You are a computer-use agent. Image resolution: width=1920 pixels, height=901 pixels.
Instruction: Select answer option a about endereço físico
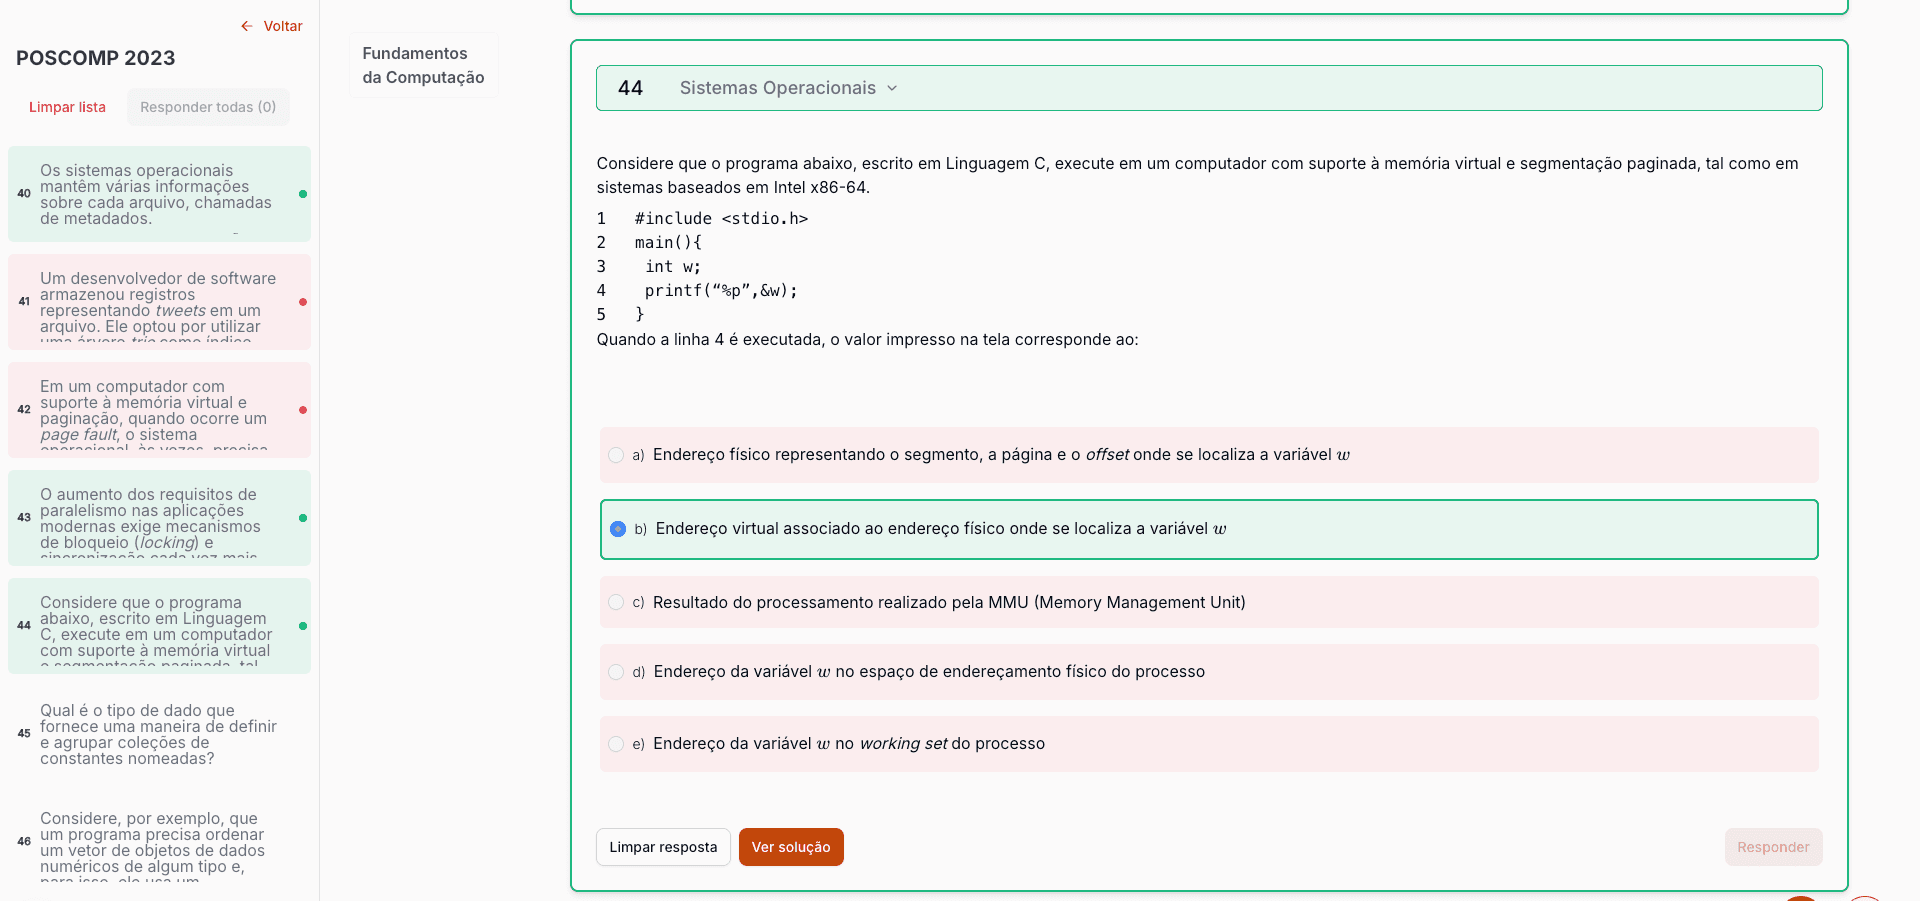click(x=616, y=455)
